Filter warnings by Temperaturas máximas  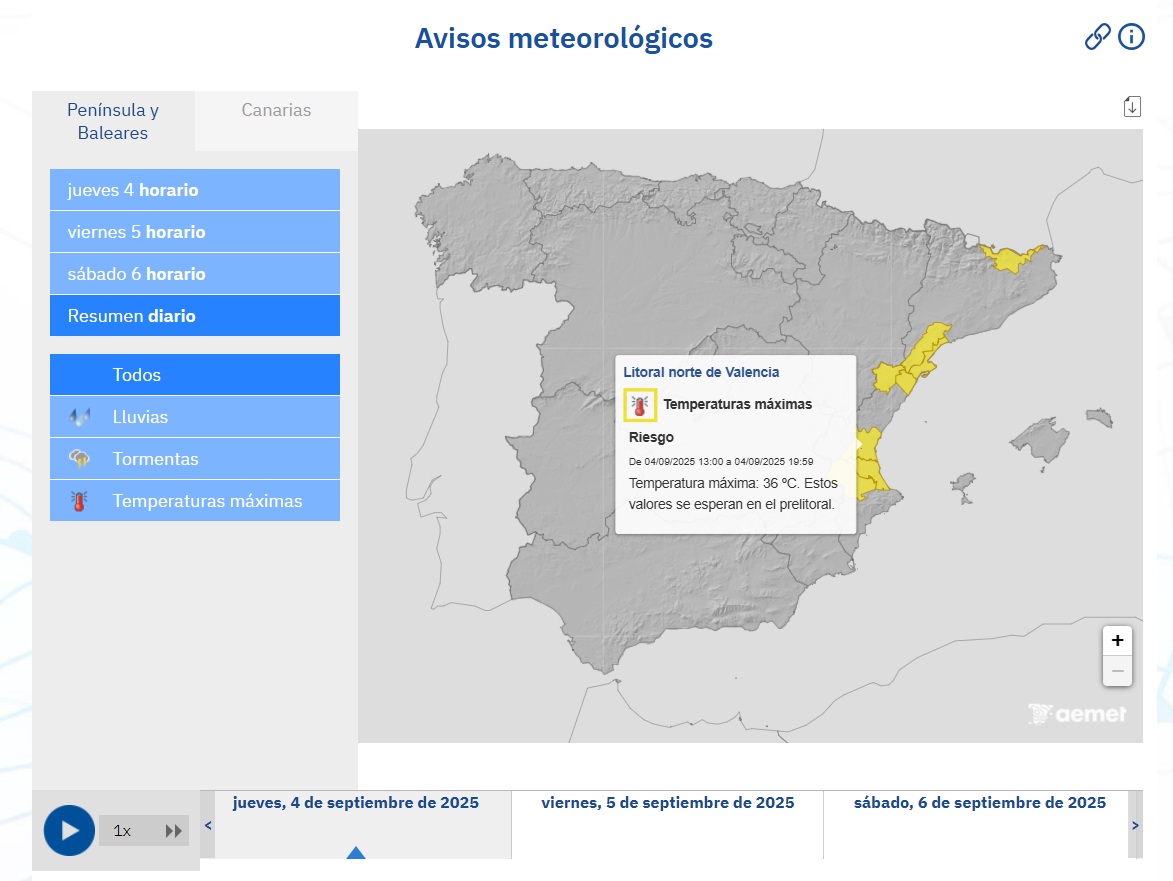point(195,501)
